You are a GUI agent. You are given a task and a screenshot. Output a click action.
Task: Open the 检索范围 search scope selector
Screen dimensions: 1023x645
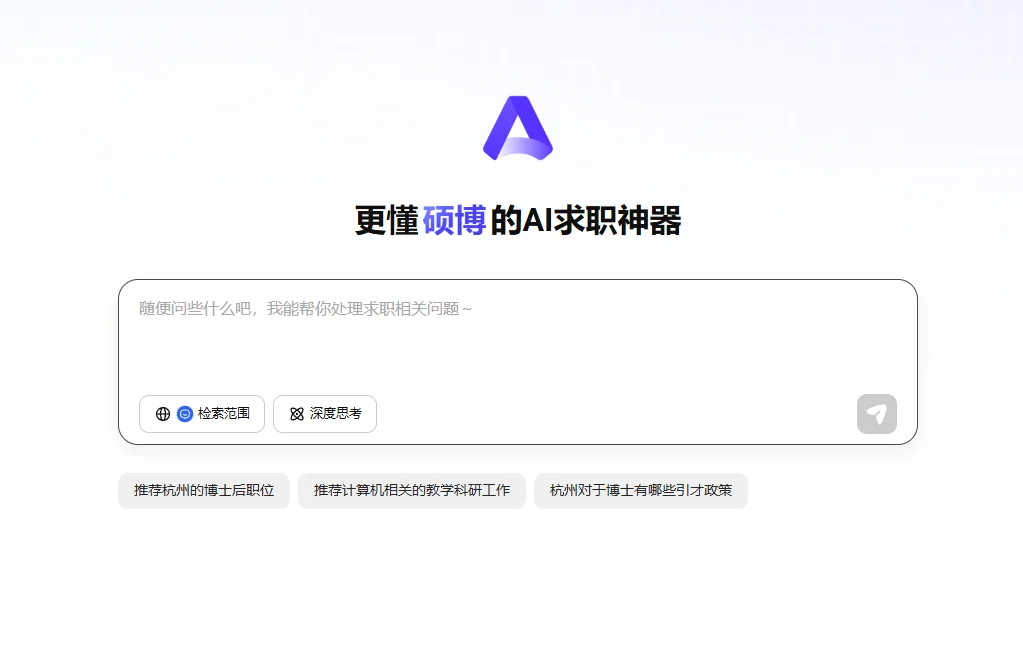click(202, 414)
